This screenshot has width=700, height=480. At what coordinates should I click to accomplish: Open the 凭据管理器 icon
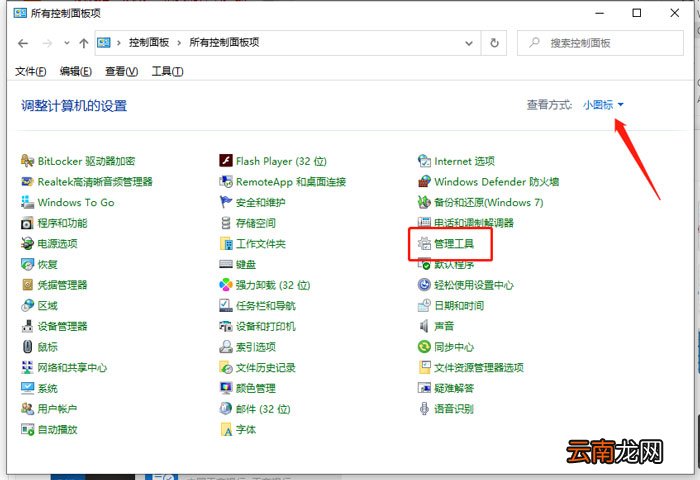pos(27,285)
